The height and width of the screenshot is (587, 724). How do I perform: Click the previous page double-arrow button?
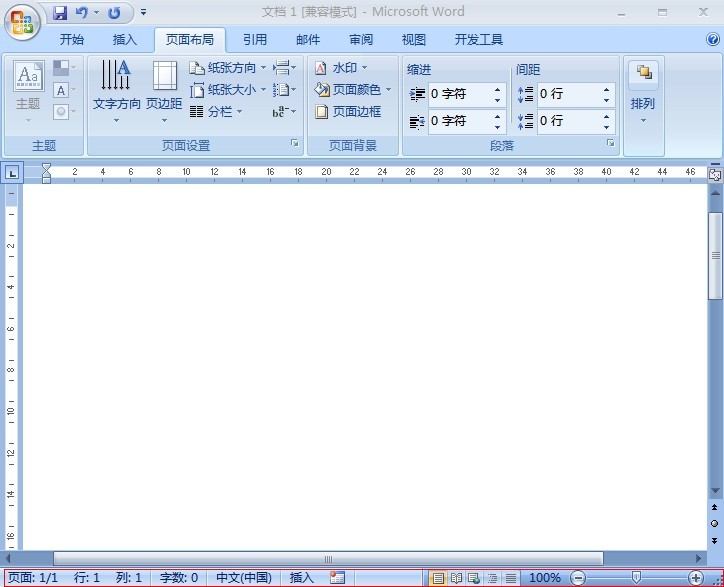point(715,507)
